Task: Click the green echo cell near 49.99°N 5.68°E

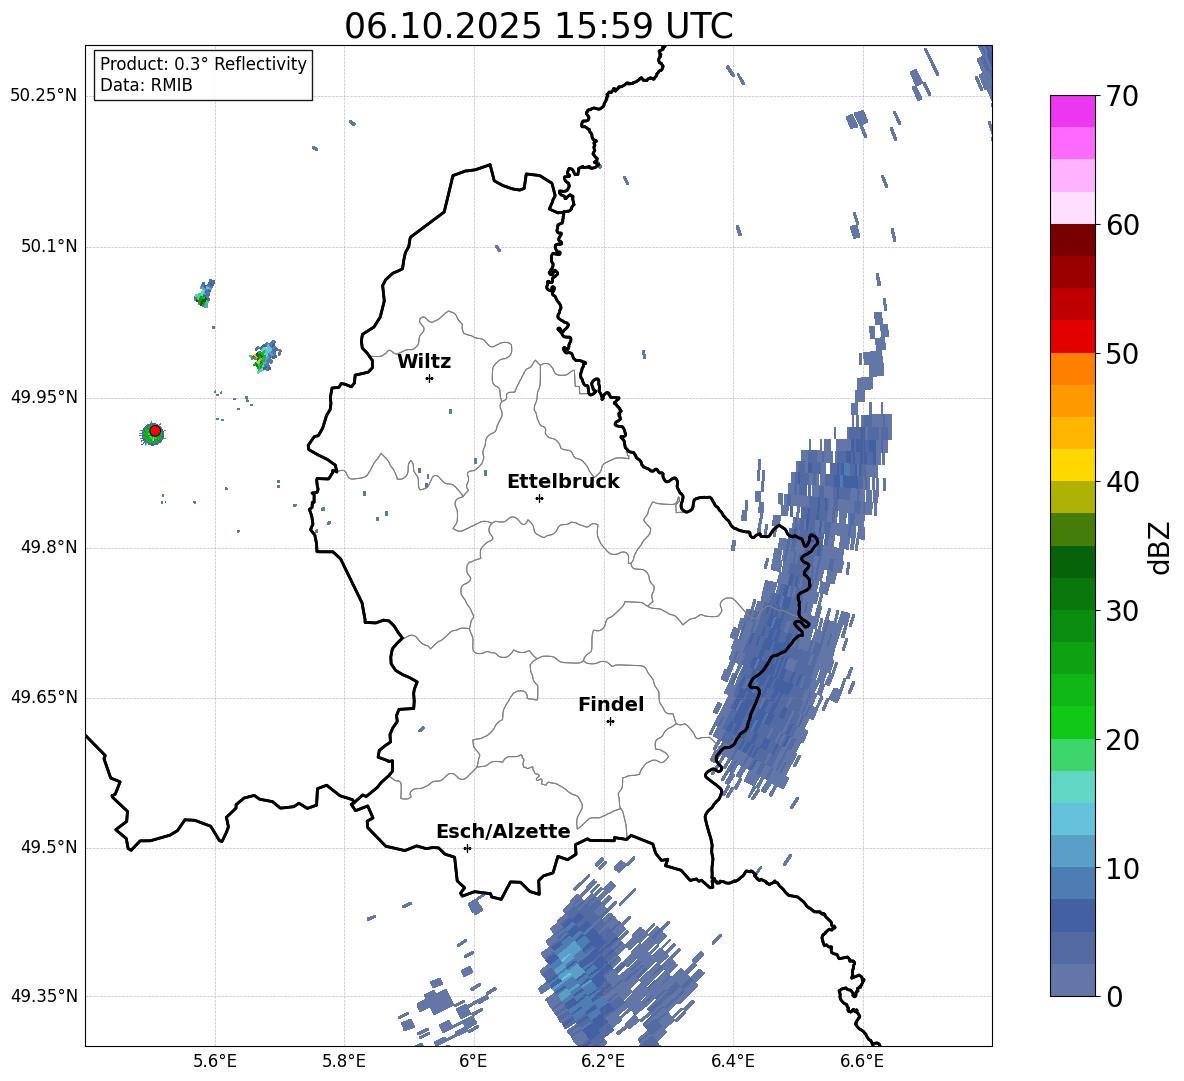Action: coord(264,357)
